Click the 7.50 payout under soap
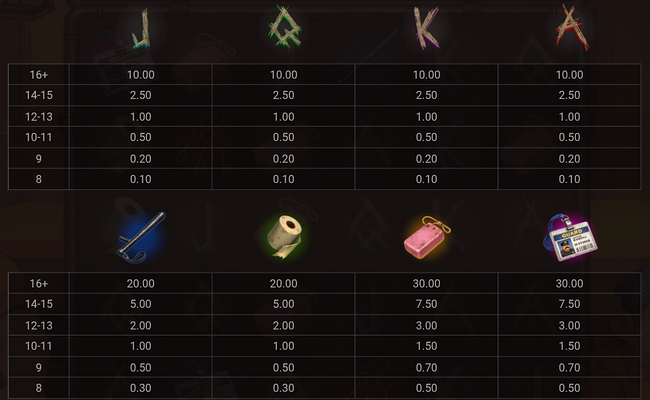Viewport: 650px width, 400px height. 427,304
